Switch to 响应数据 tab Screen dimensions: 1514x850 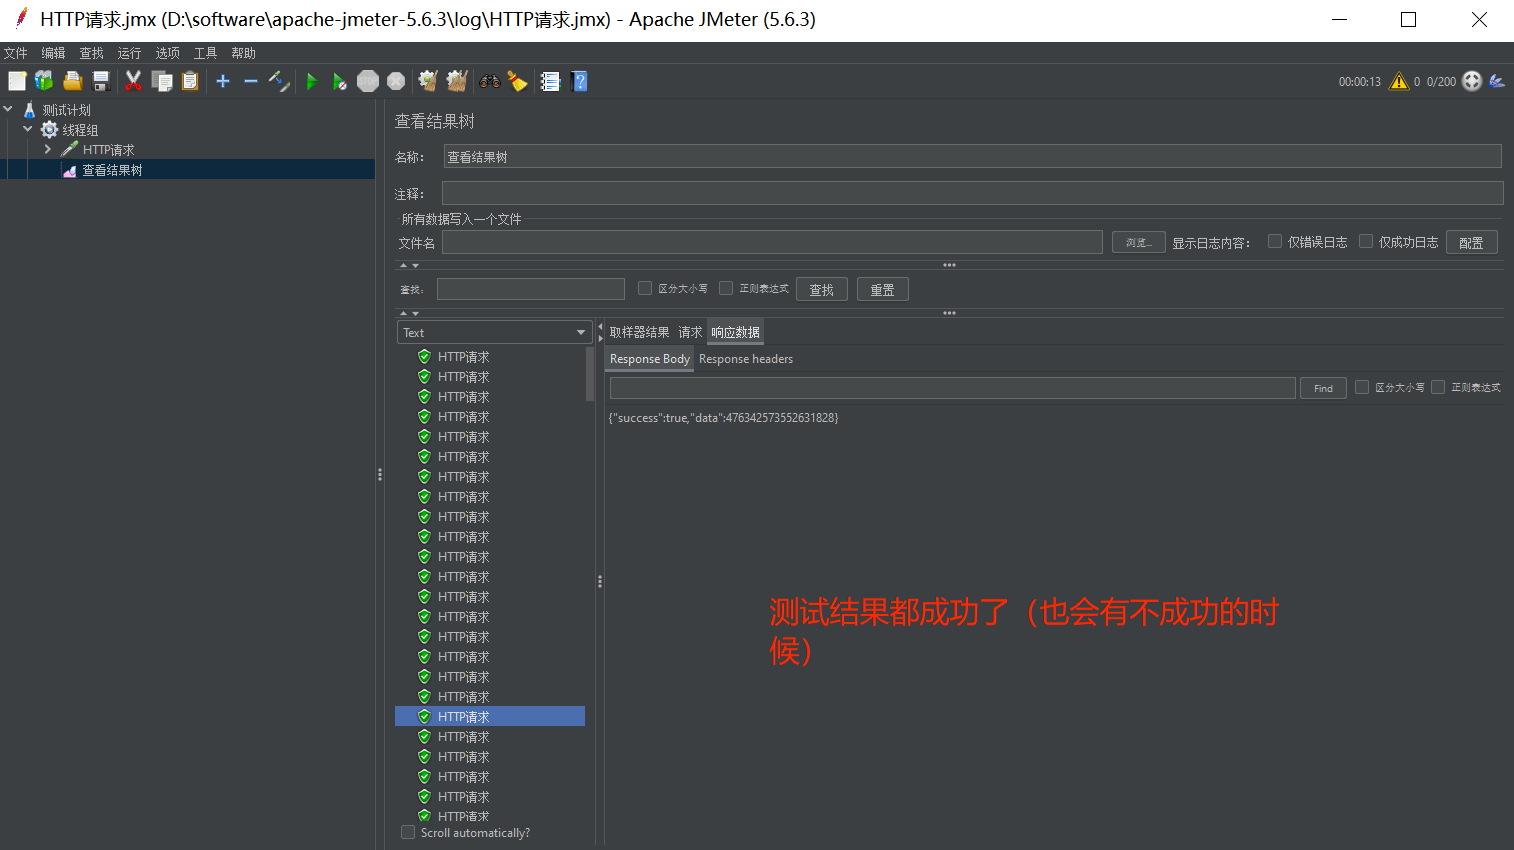tap(735, 332)
